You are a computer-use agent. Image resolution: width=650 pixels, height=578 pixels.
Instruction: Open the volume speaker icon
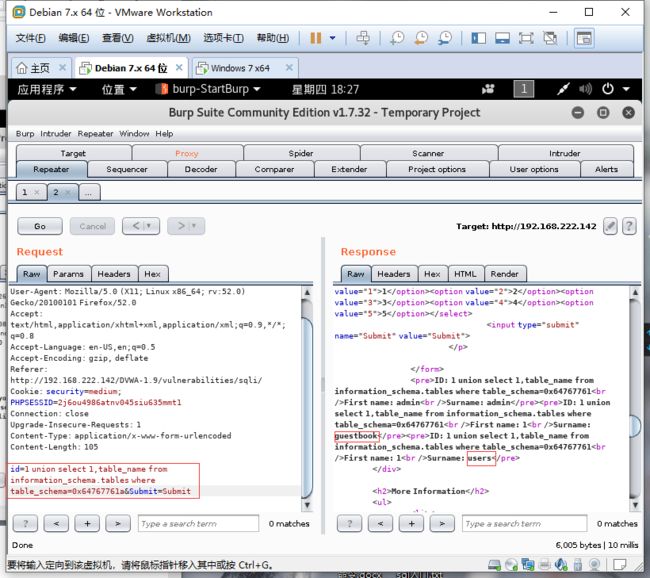pyautogui.click(x=585, y=89)
